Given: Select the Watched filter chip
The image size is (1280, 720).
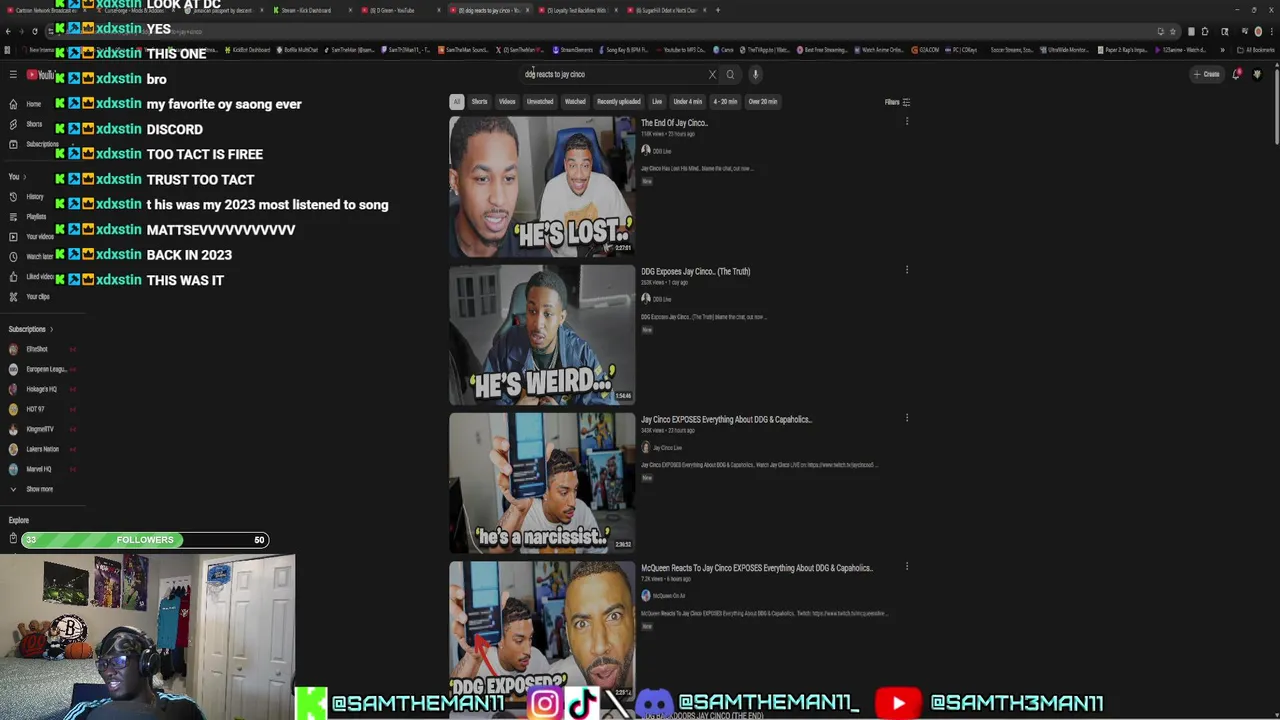Looking at the screenshot, I should 575,101.
